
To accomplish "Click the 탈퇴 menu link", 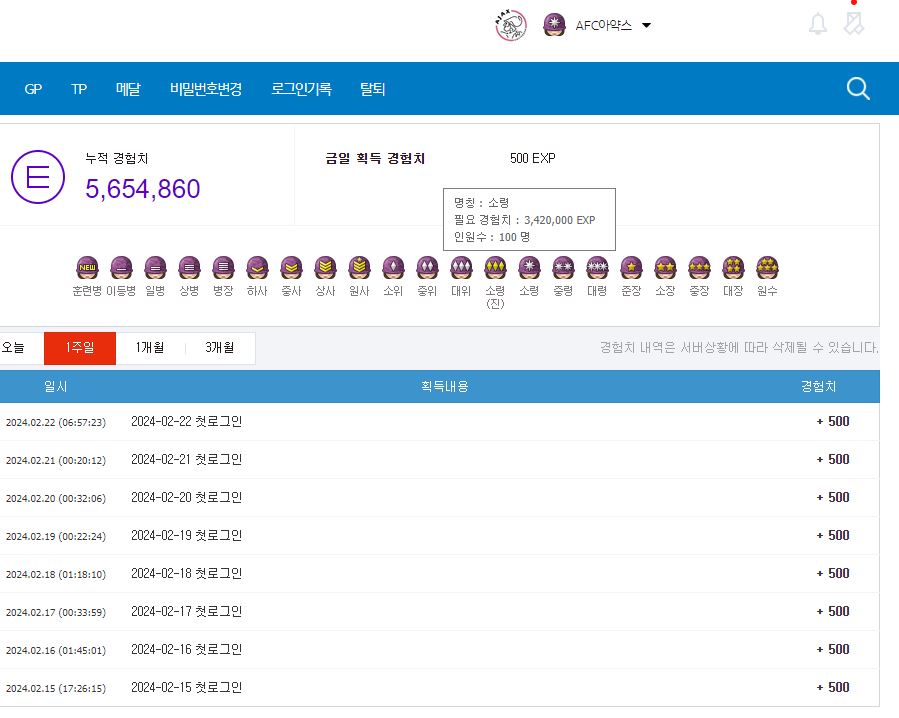I will pyautogui.click(x=373, y=89).
